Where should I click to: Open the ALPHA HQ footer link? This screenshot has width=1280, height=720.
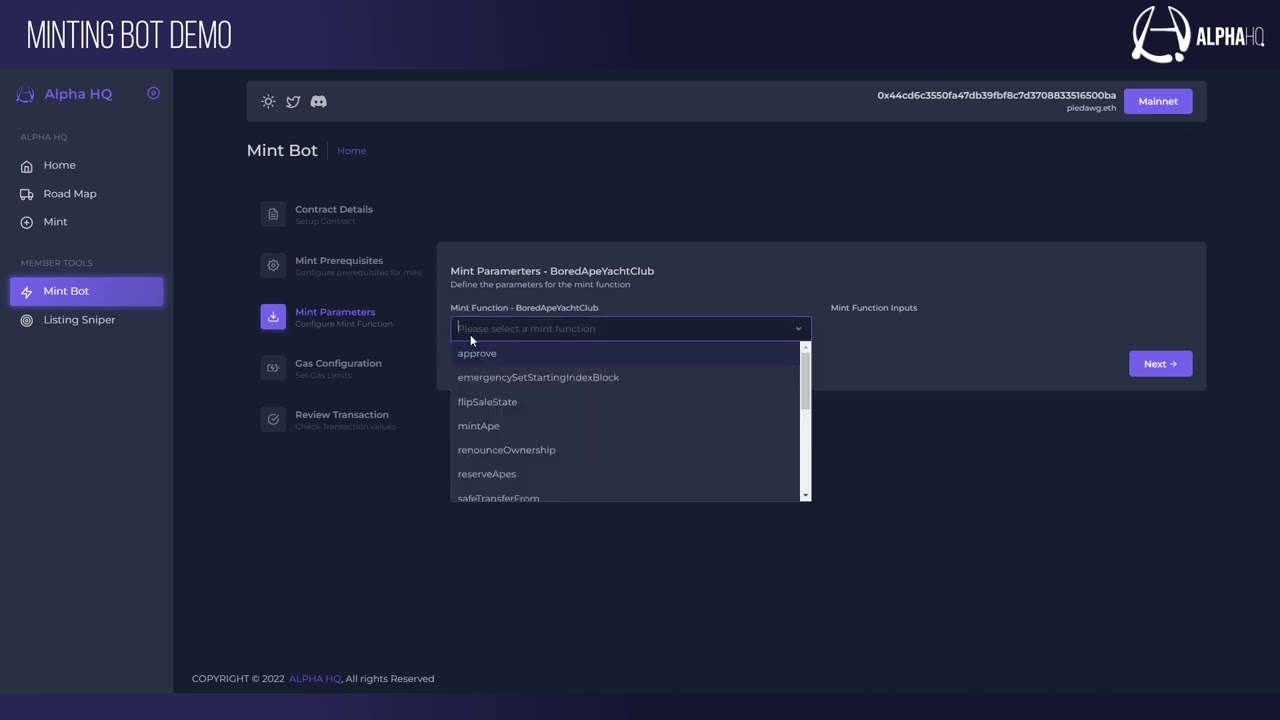click(x=315, y=679)
